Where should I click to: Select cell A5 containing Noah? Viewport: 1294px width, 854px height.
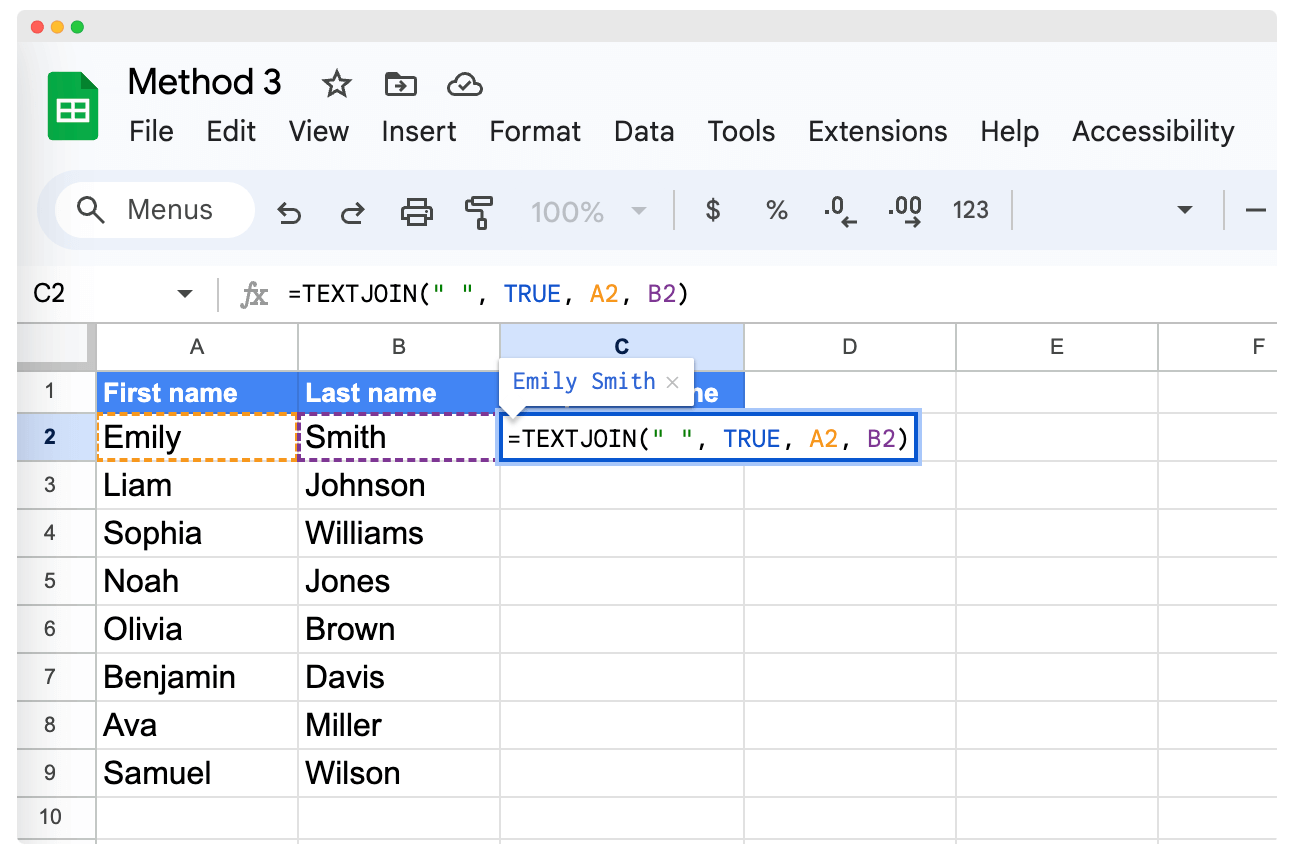(x=197, y=581)
